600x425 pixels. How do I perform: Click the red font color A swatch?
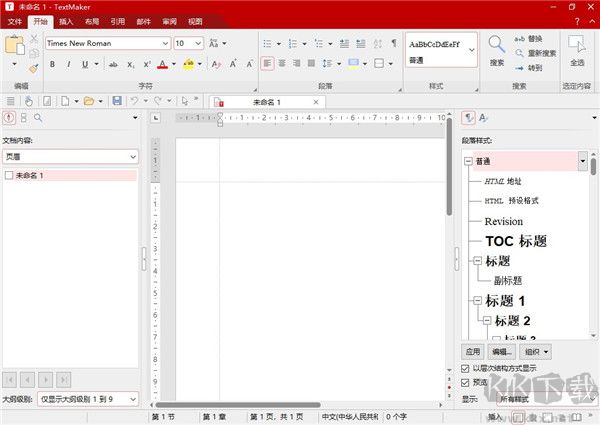162,64
